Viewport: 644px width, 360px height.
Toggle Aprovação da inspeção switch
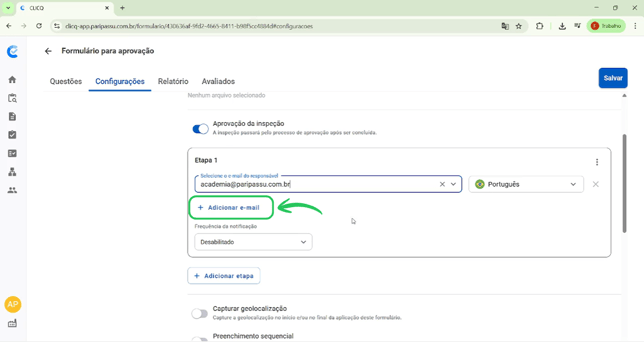click(x=200, y=129)
